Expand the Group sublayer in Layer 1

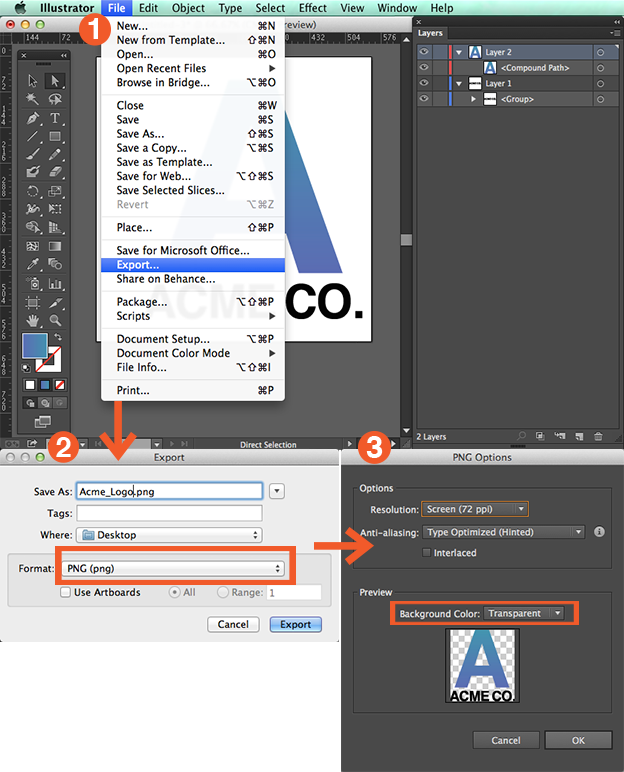474,99
